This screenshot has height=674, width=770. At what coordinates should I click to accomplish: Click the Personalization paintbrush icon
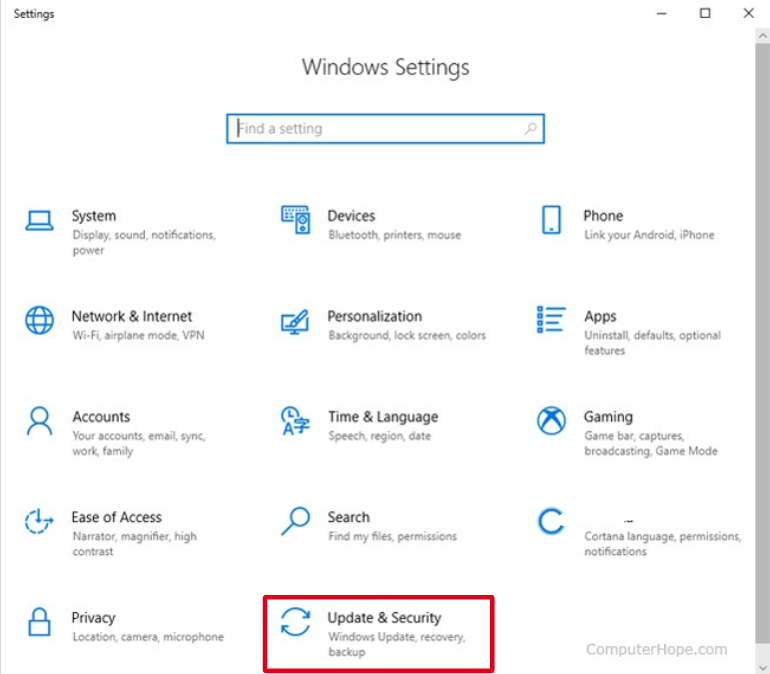295,322
